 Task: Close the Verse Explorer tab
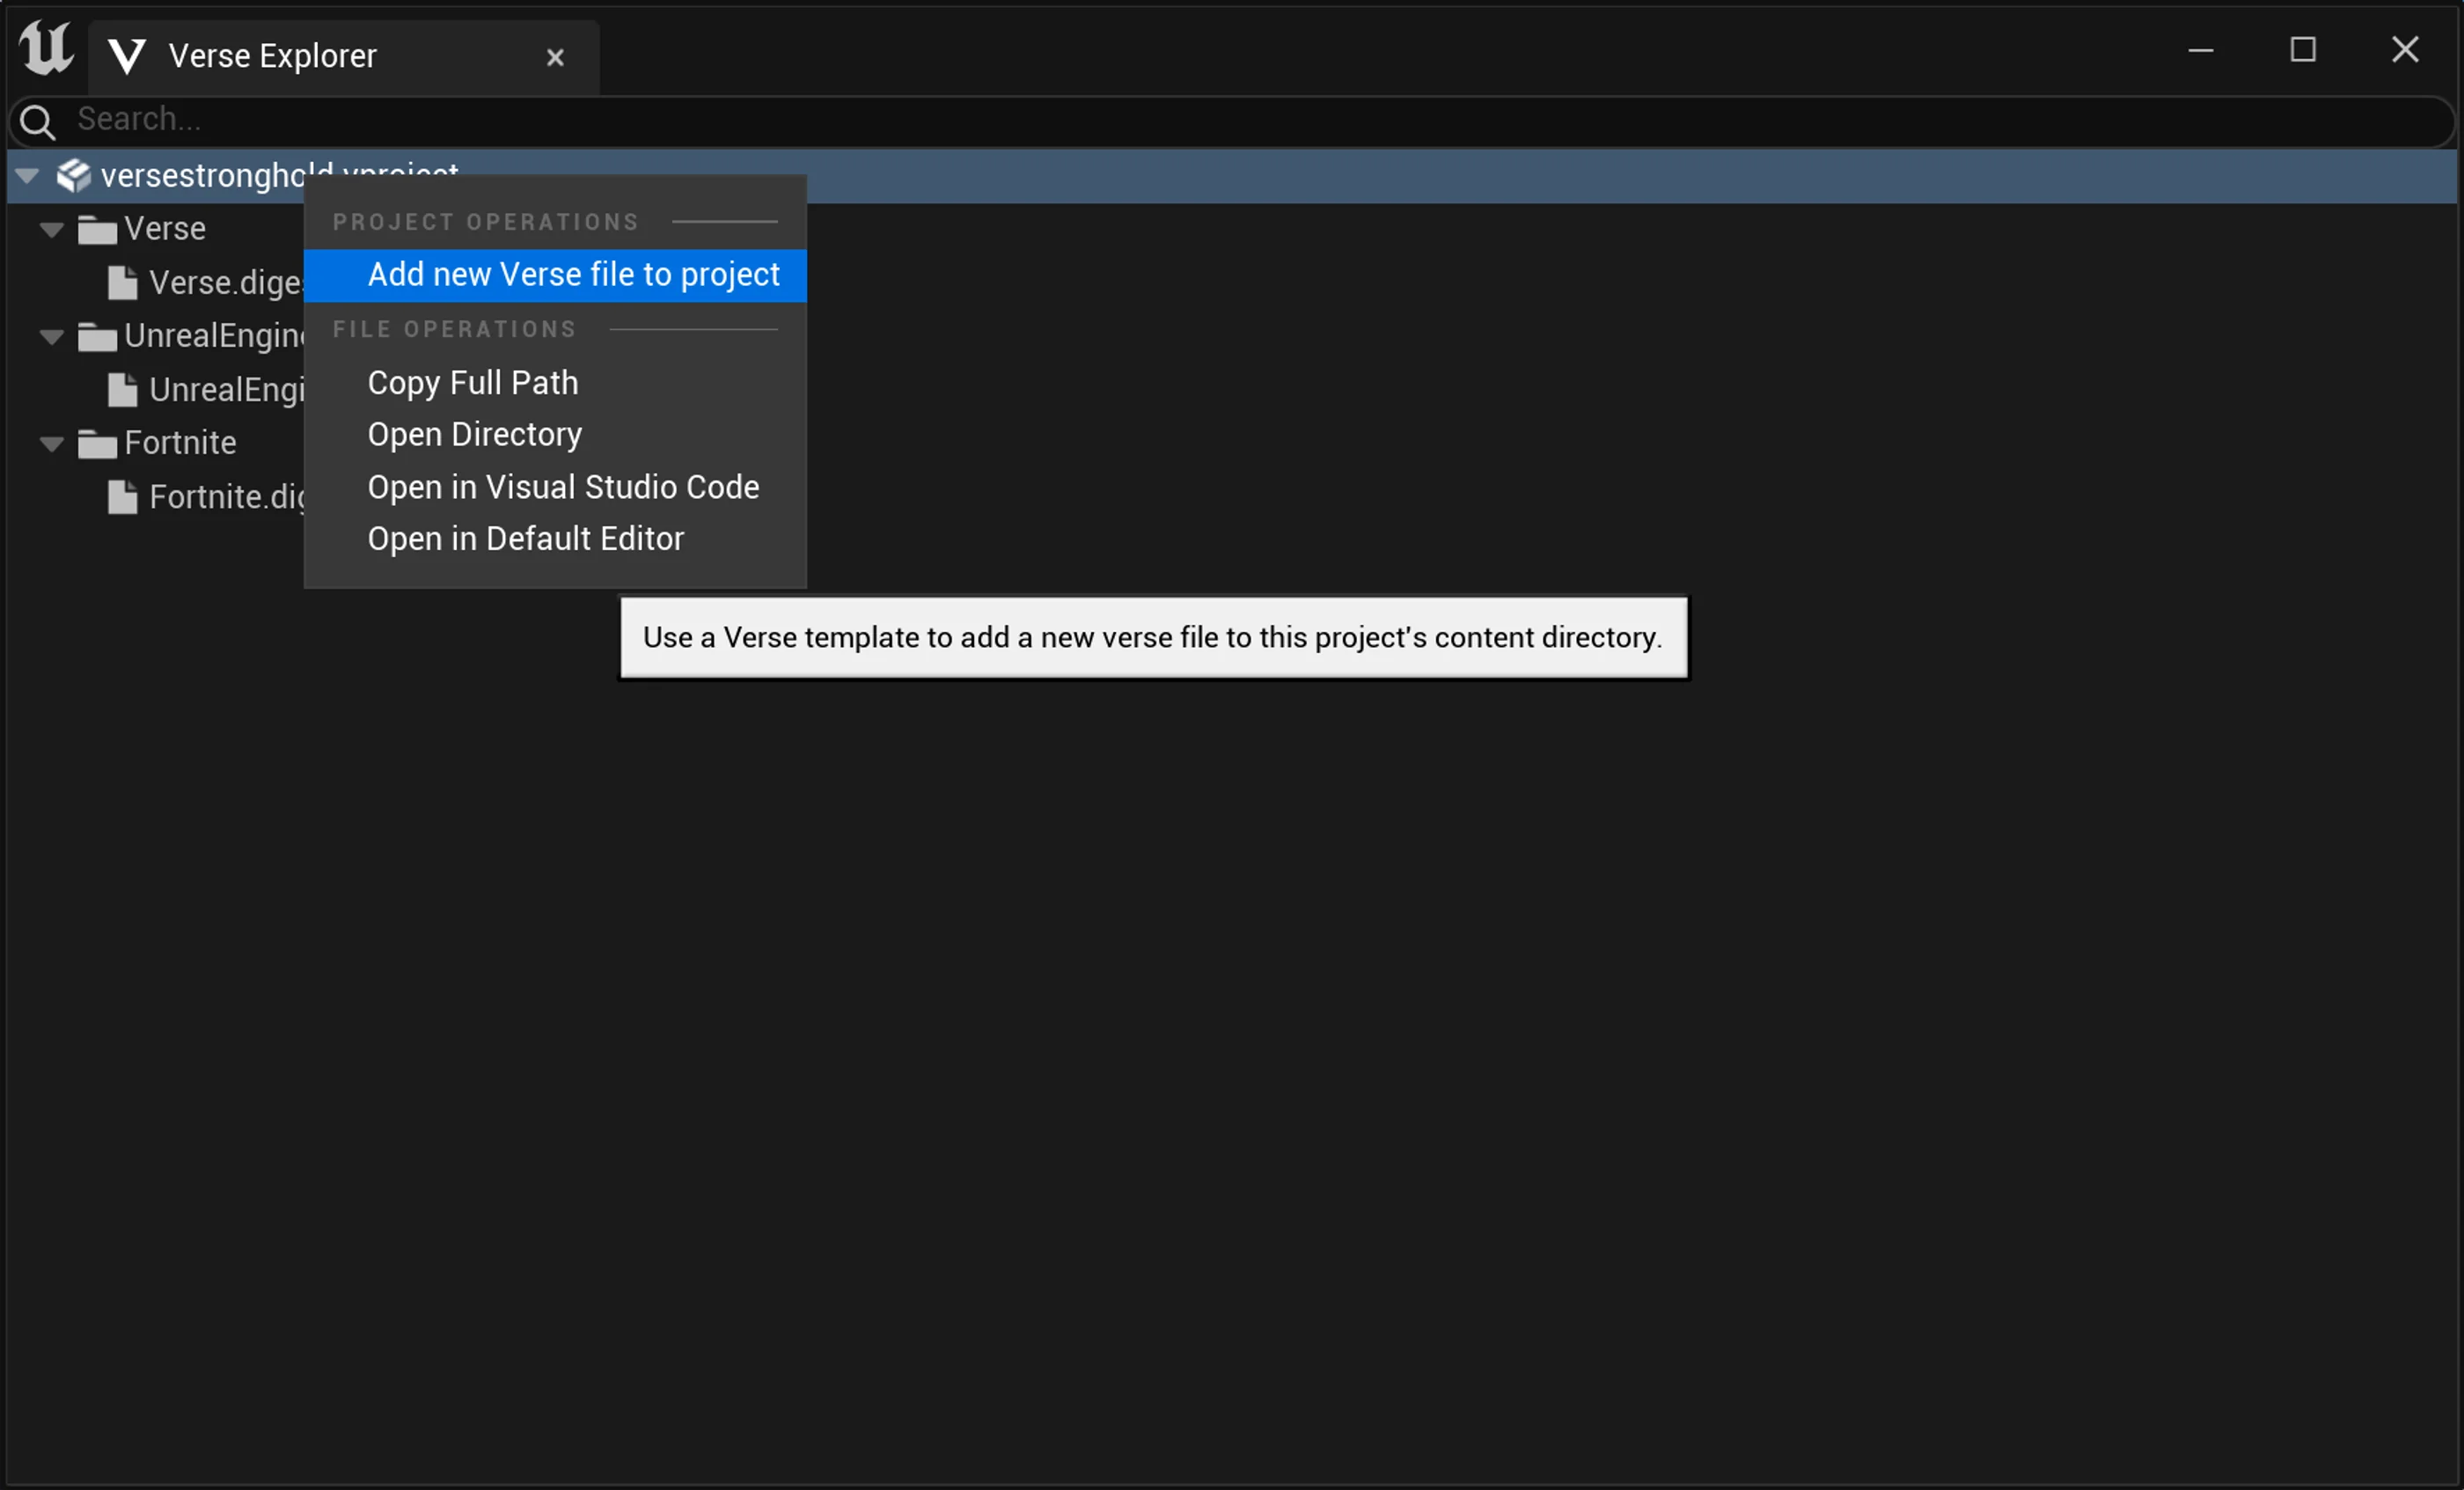(x=555, y=57)
